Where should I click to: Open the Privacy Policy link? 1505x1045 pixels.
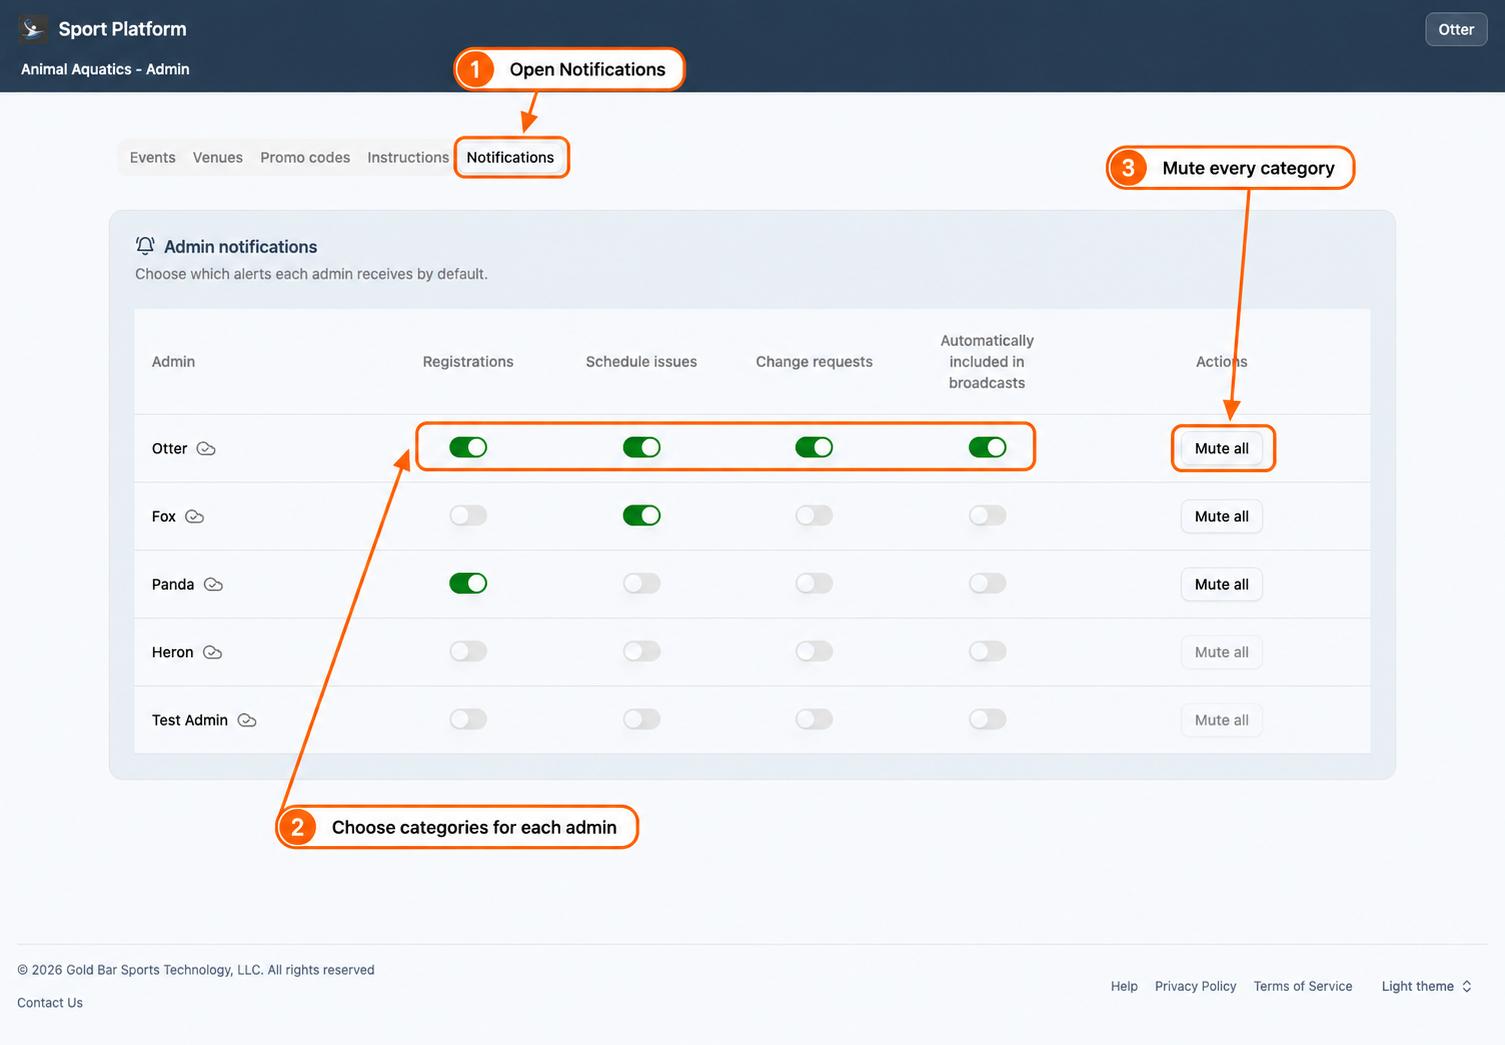1195,986
